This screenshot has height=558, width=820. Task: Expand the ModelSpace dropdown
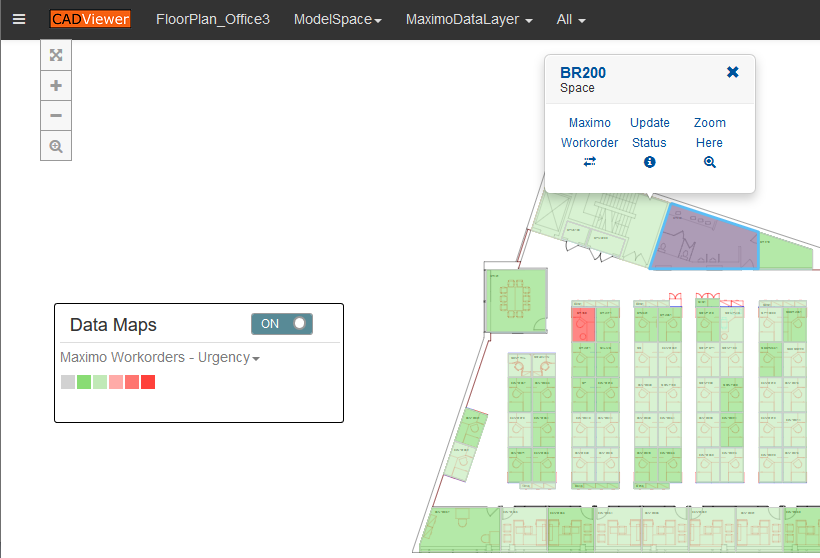point(337,20)
